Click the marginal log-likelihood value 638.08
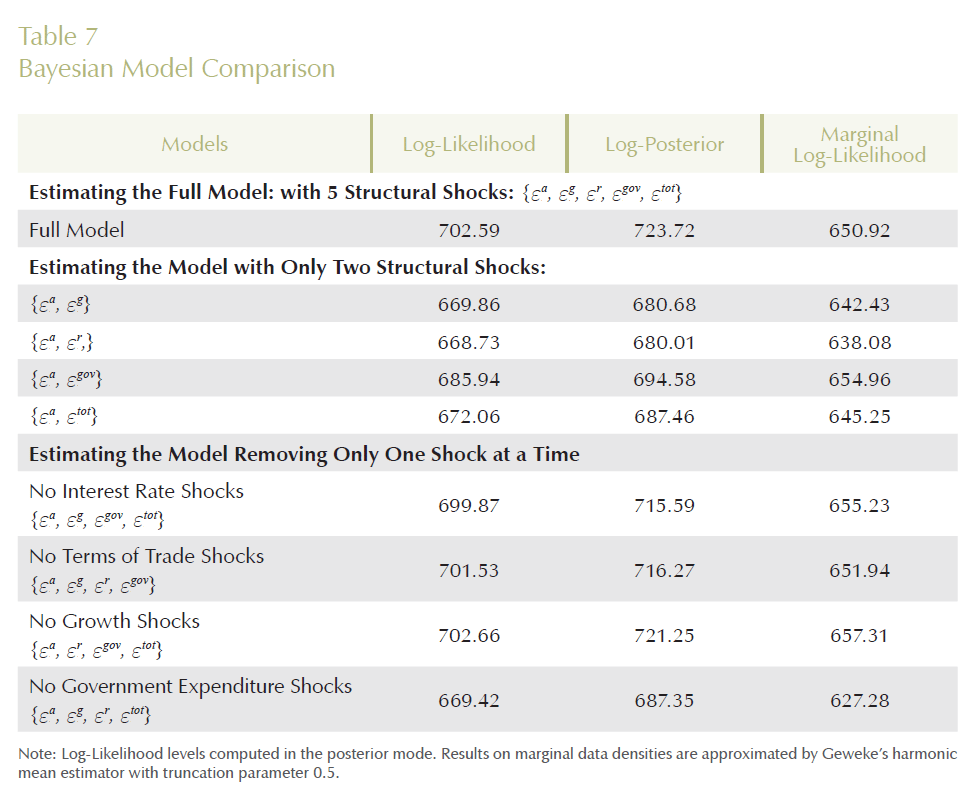974x801 pixels. point(859,342)
